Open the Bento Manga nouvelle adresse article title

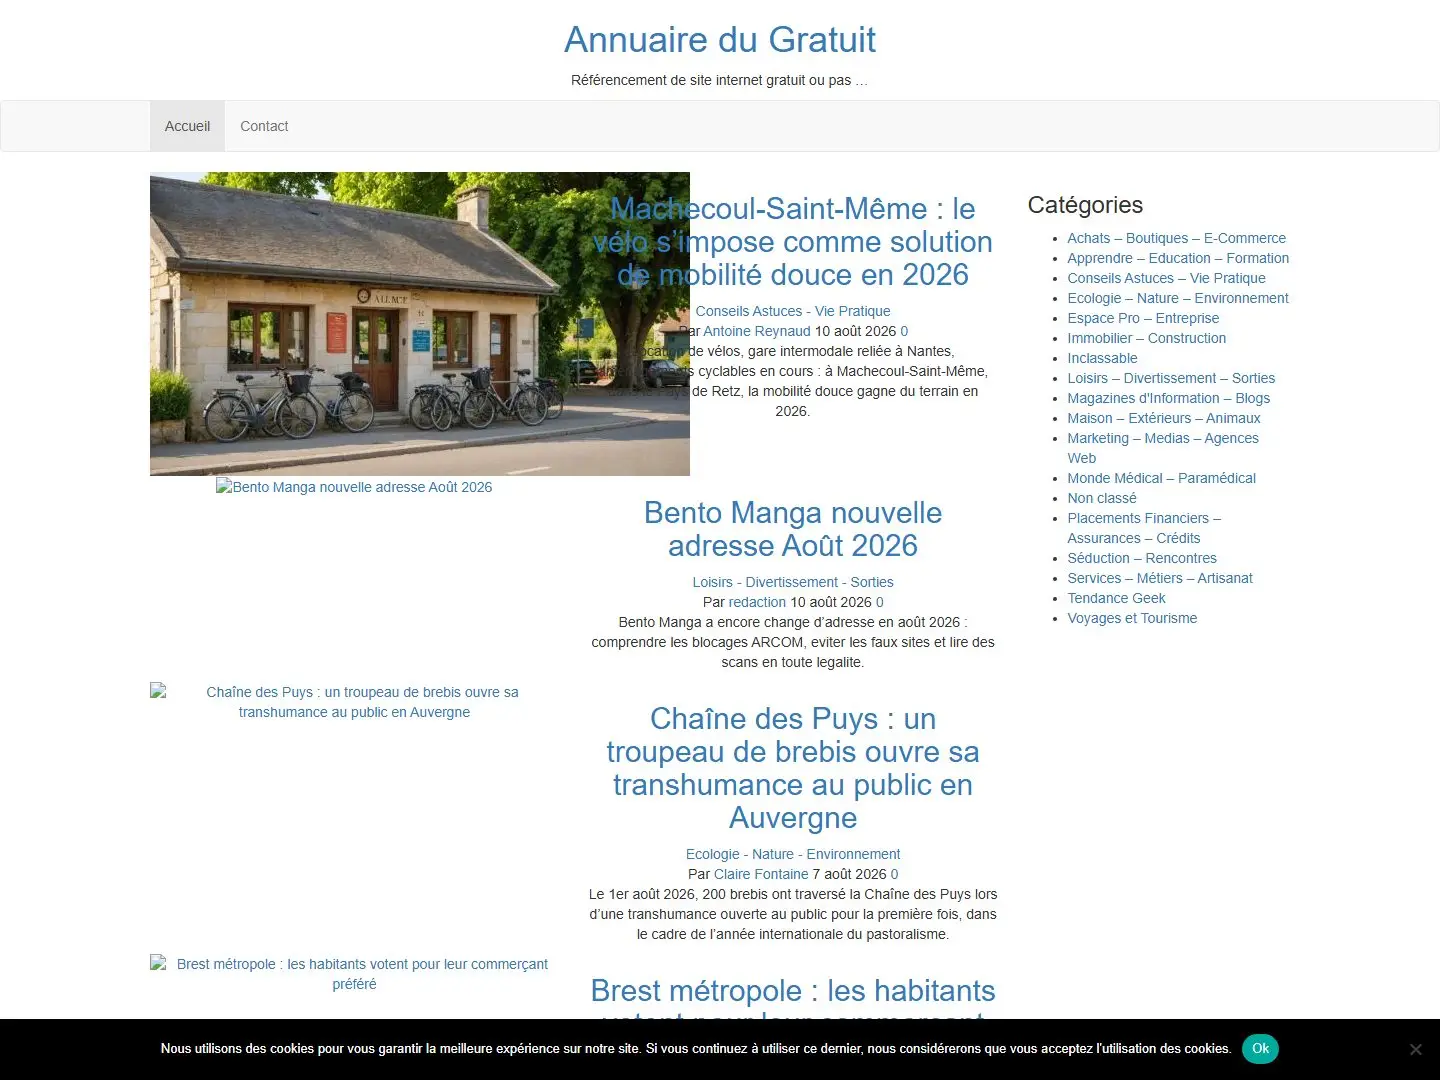(x=793, y=529)
